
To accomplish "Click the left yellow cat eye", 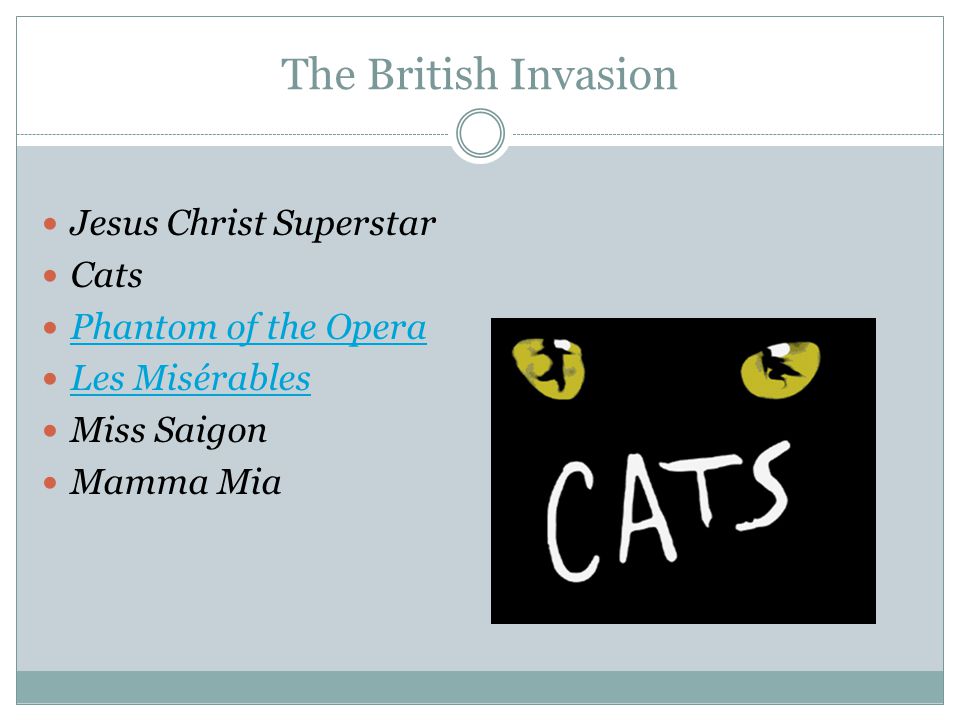I will 549,369.
